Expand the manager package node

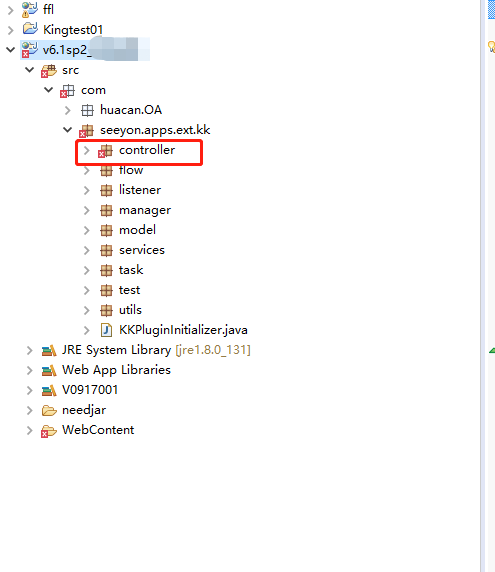pyautogui.click(x=87, y=210)
